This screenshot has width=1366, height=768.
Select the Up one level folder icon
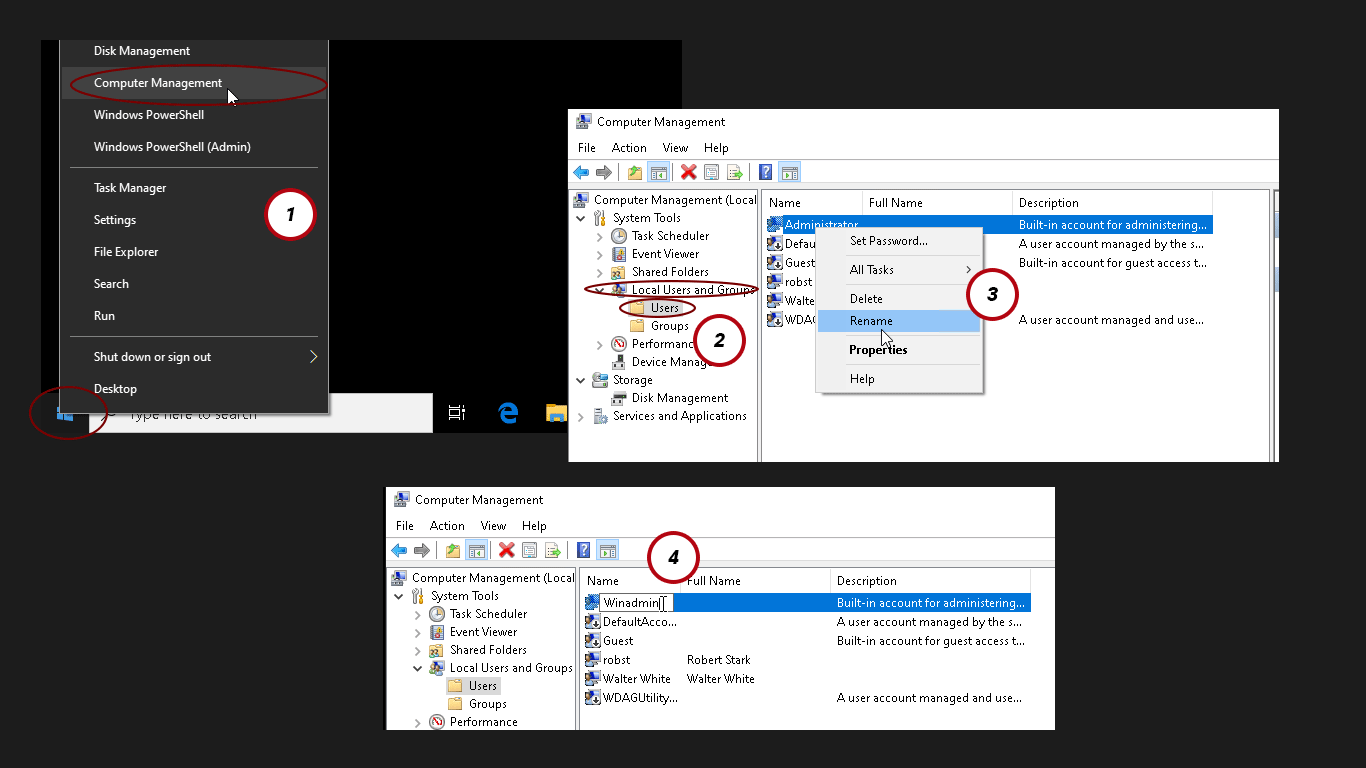click(x=635, y=172)
